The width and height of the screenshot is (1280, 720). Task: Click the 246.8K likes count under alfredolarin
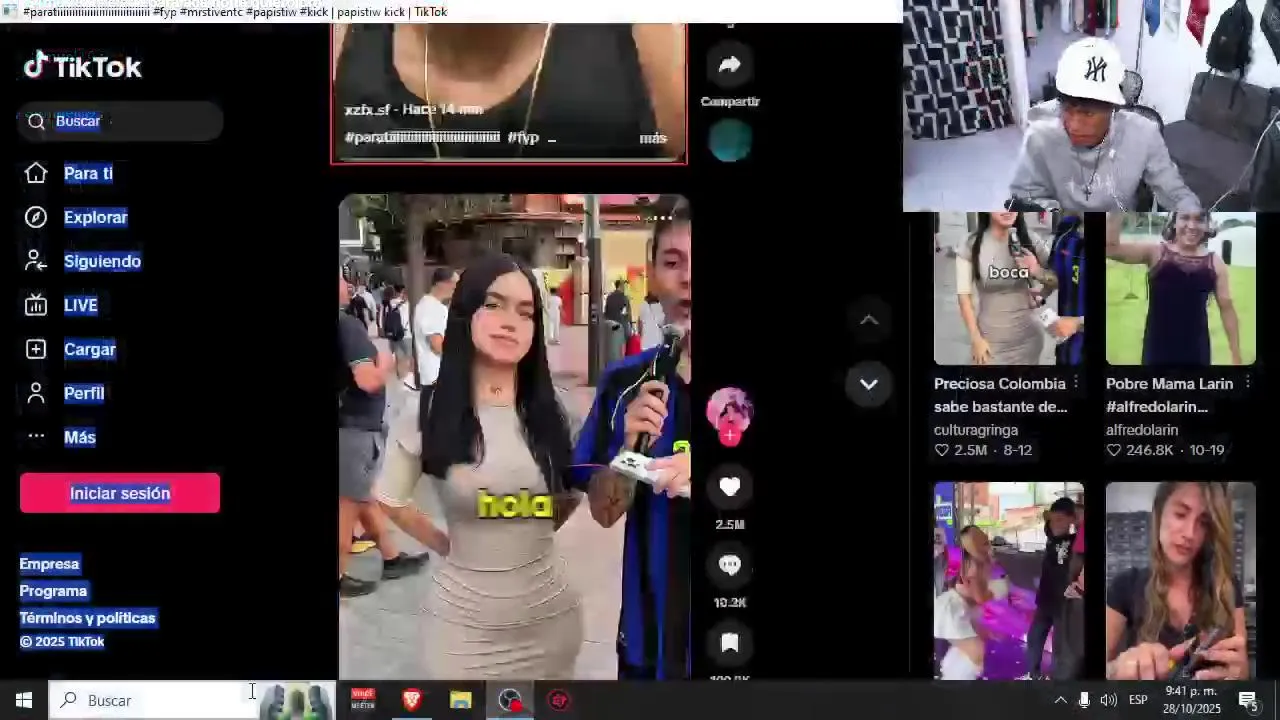[1149, 450]
